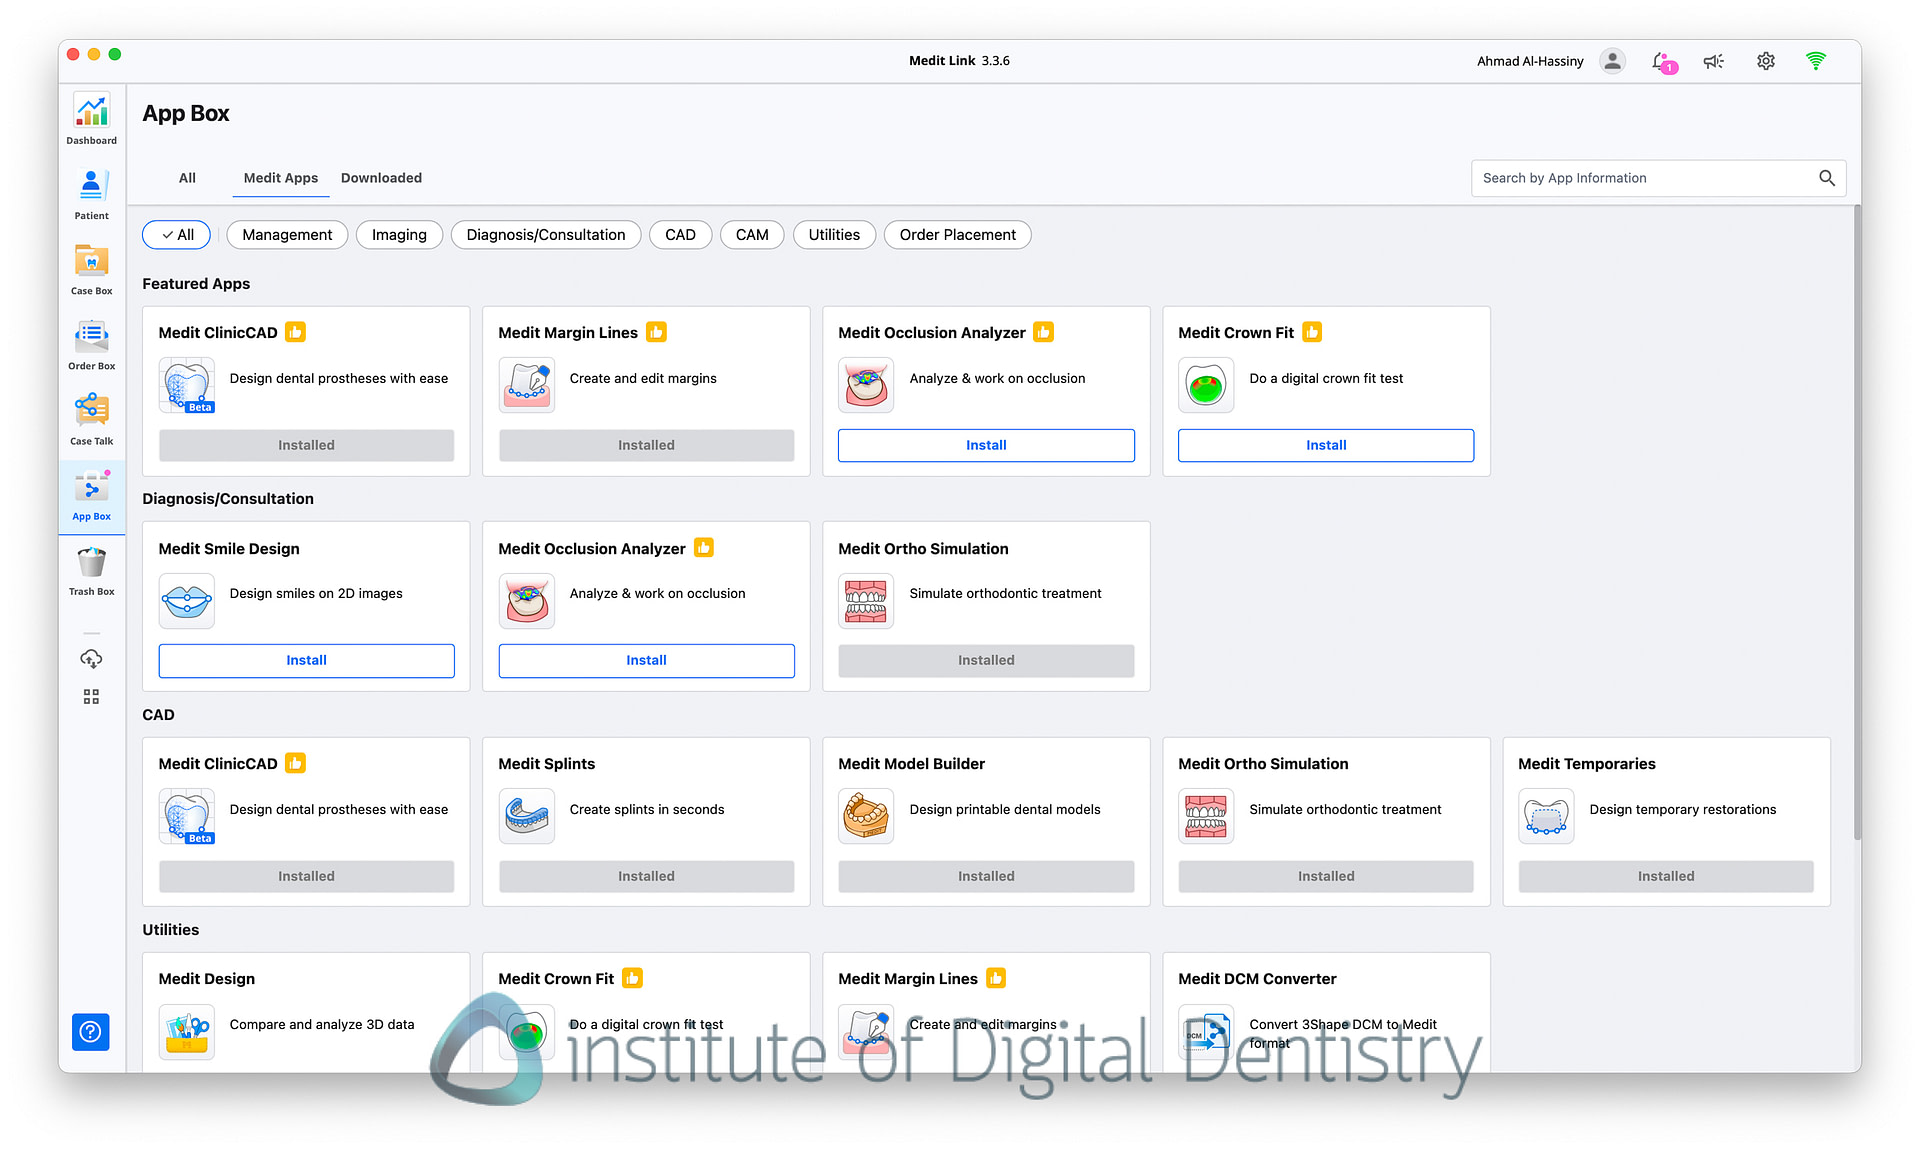This screenshot has height=1150, width=1920.
Task: Switch to the Downloaded tab
Action: click(381, 178)
